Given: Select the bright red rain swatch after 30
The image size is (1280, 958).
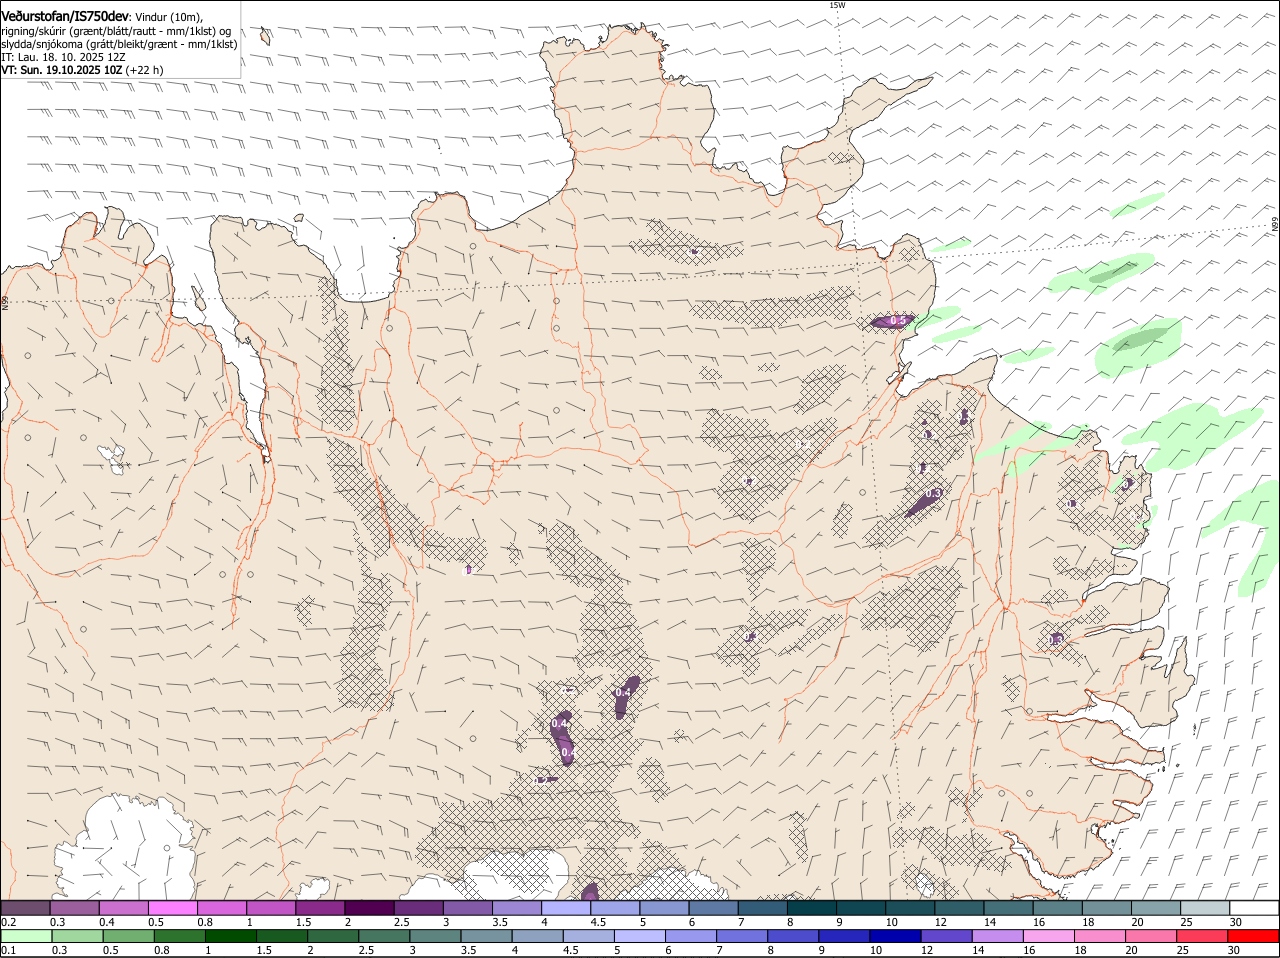Looking at the screenshot, I should point(1252,936).
